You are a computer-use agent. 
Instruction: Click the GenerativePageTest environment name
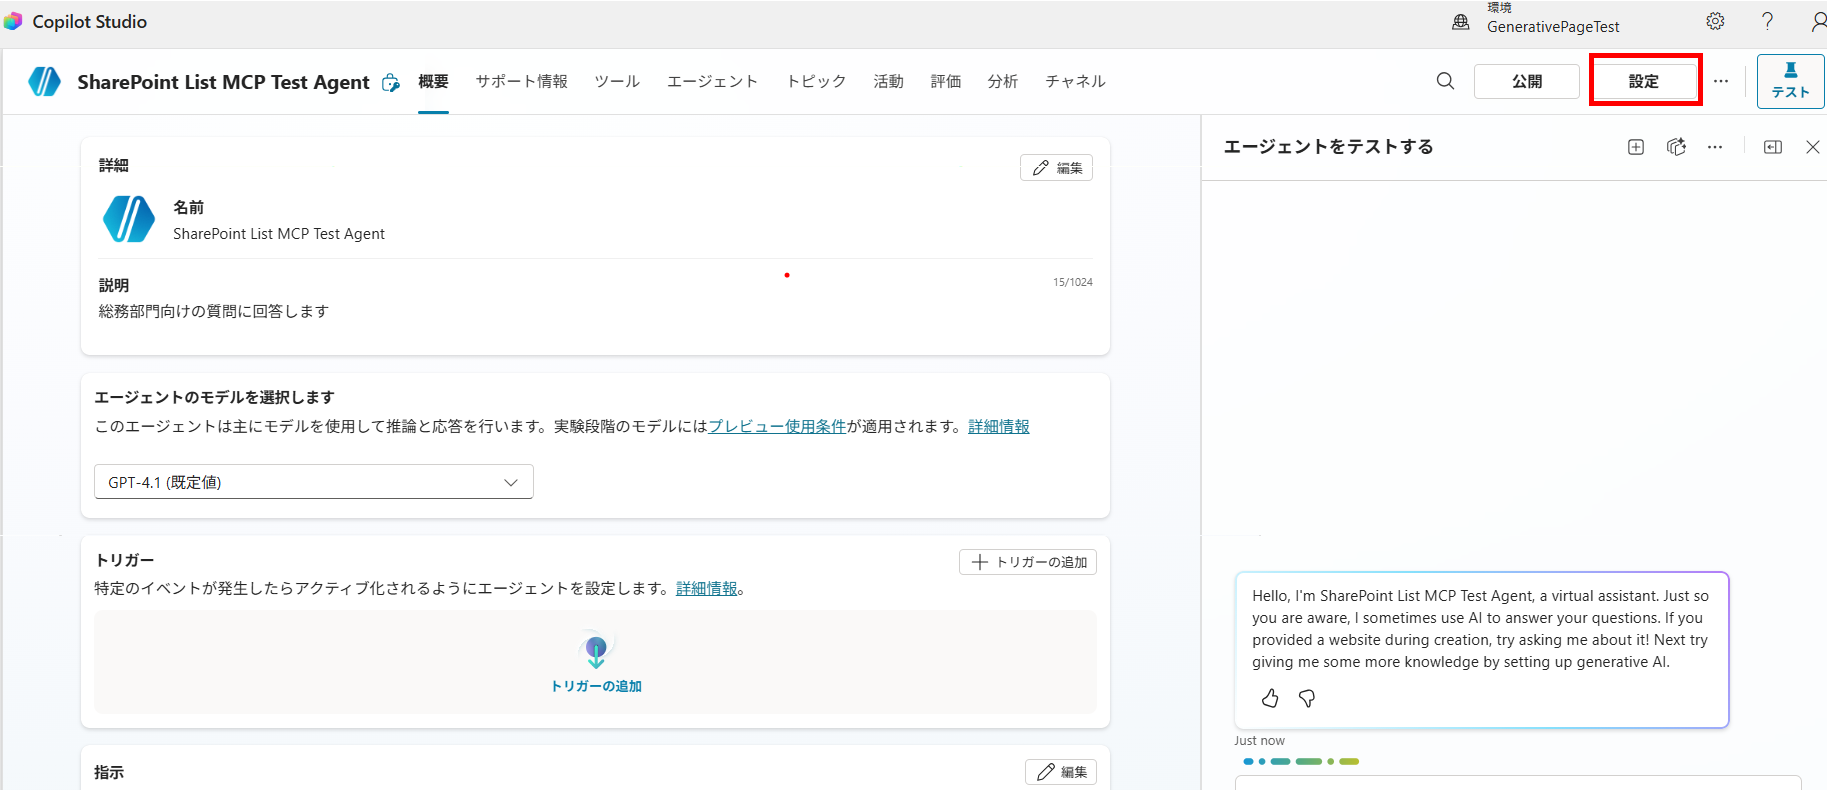coord(1553,27)
